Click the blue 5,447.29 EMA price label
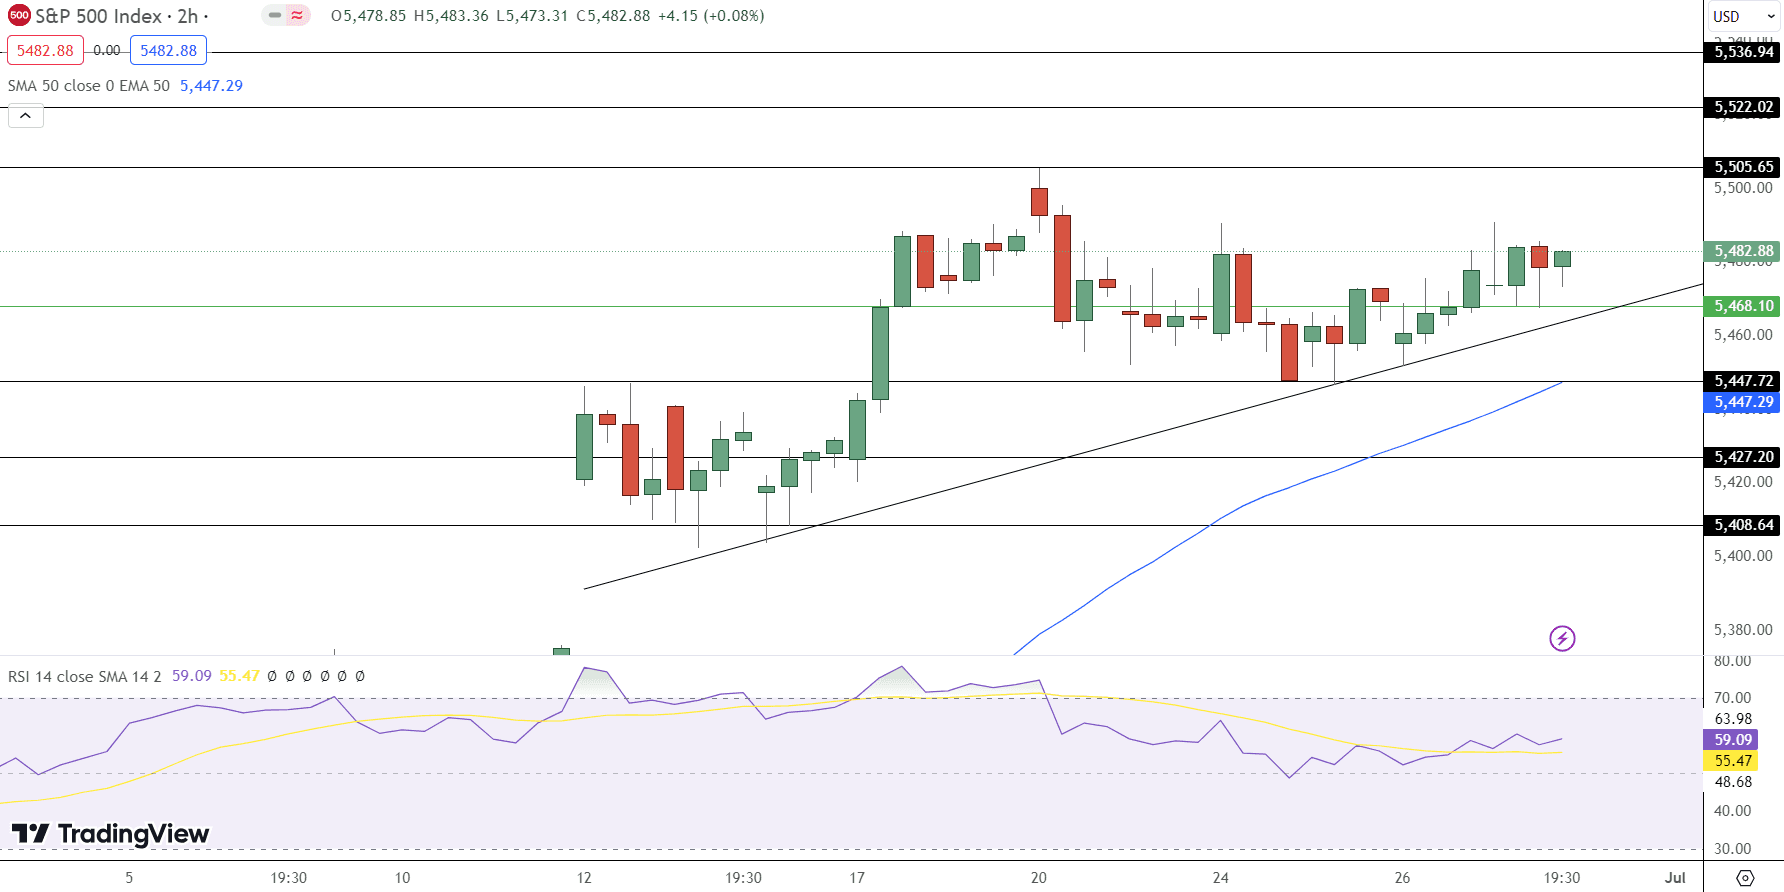The image size is (1784, 892). (x=1743, y=402)
